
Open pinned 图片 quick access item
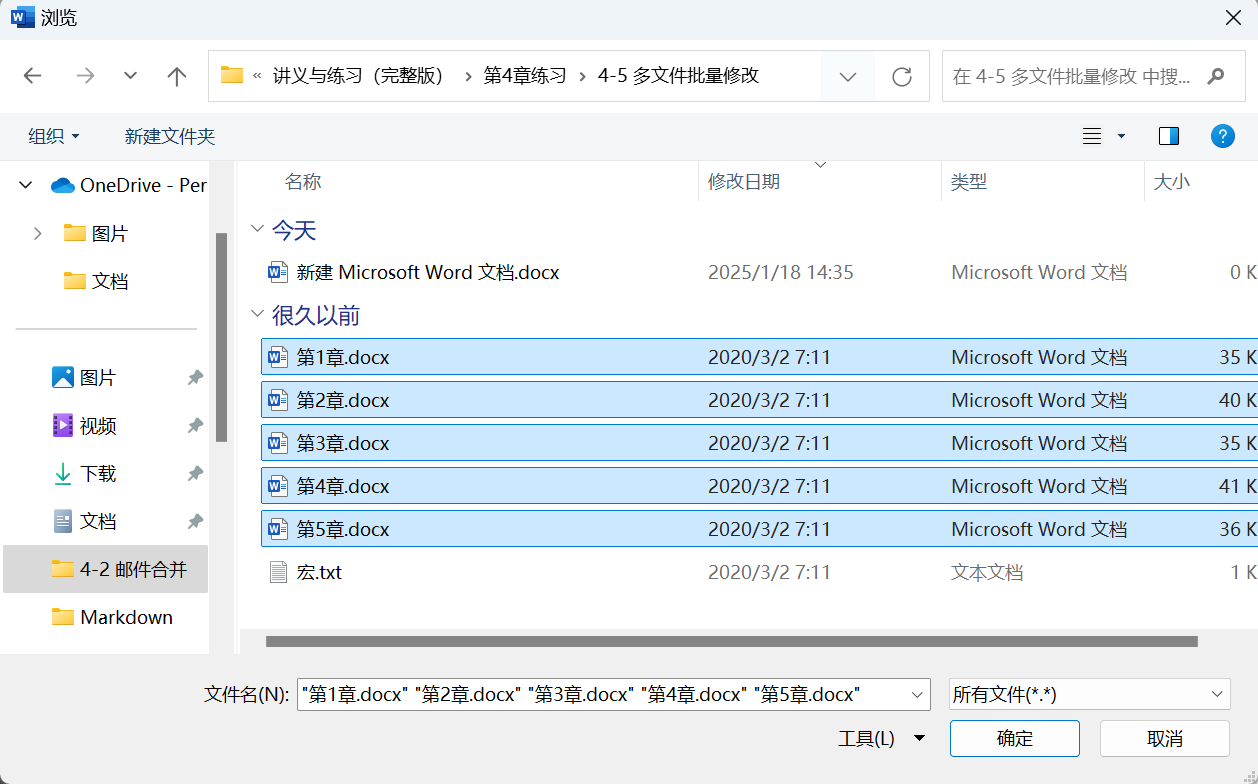tap(84, 377)
